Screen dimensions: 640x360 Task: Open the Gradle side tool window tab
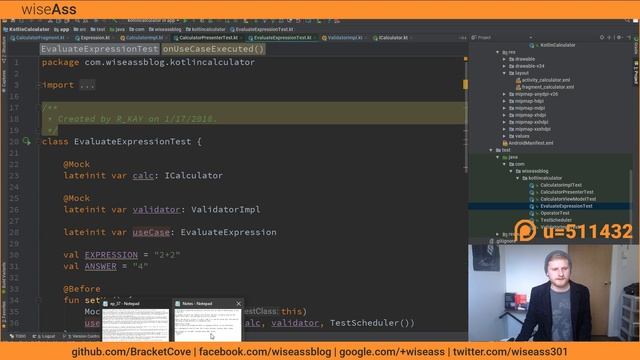[x=636, y=46]
